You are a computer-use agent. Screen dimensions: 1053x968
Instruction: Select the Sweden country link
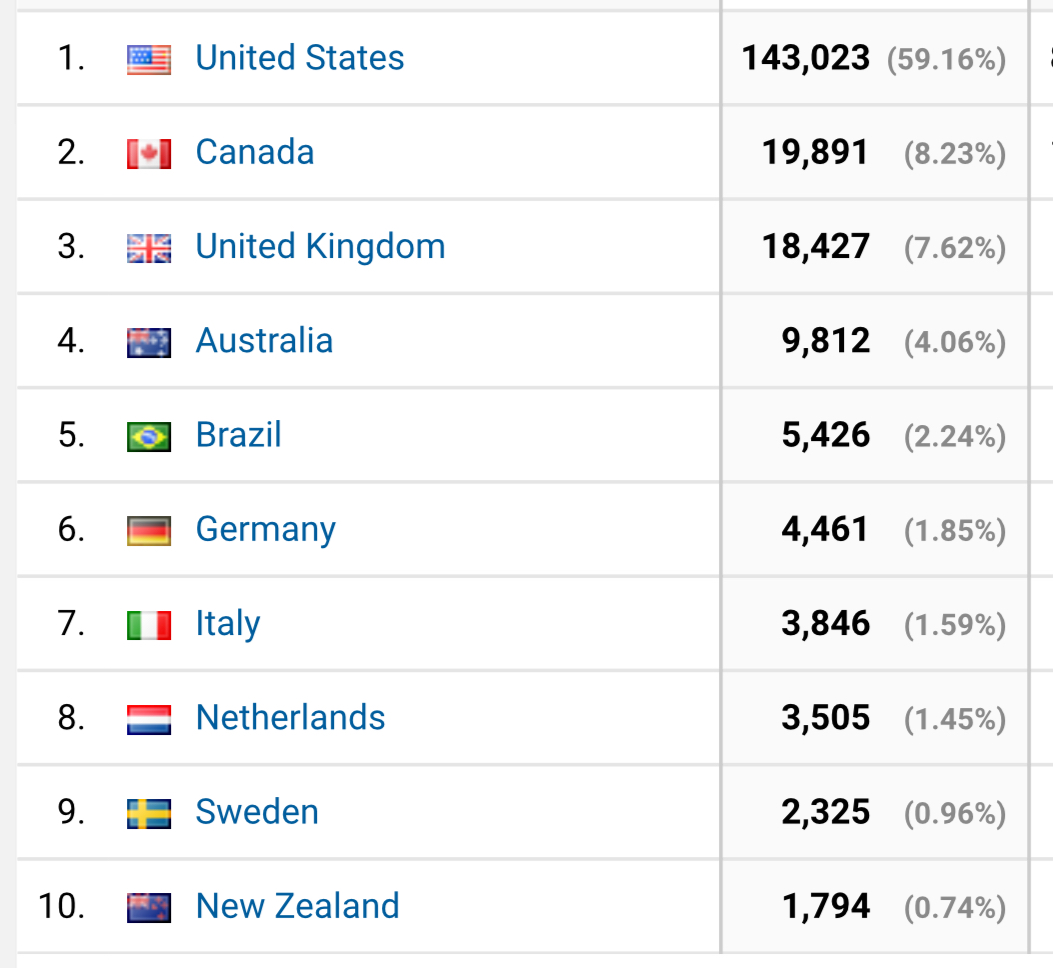[257, 811]
